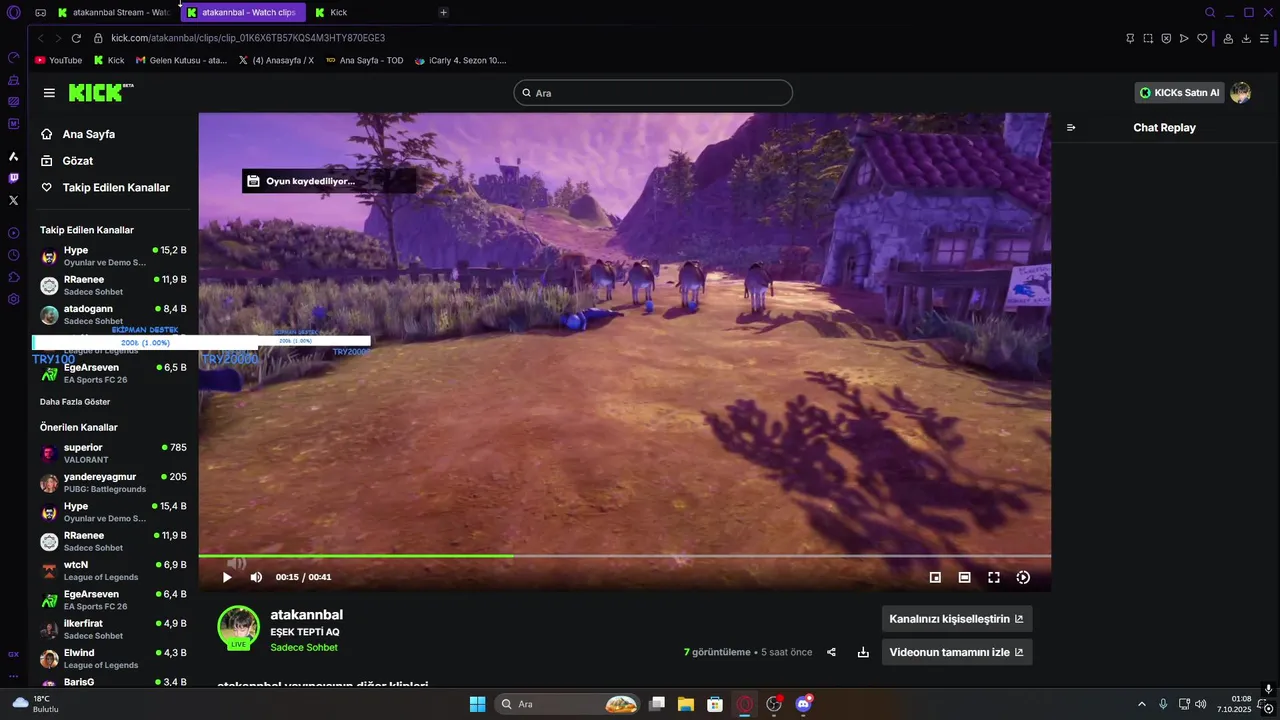Add page to bookmarks heart icon
The width and height of the screenshot is (1280, 720).
tap(1202, 38)
